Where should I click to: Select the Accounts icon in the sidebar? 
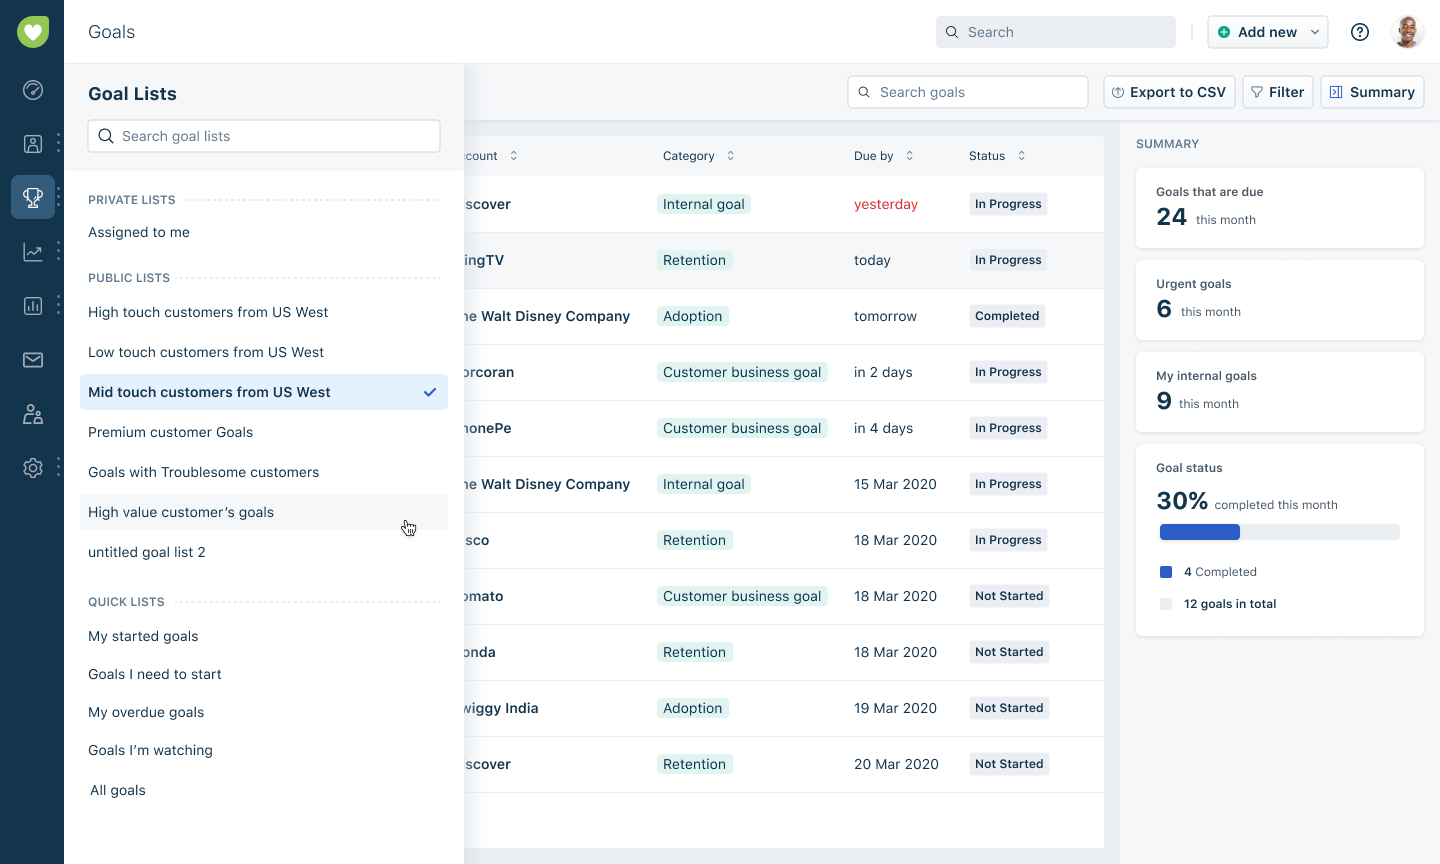pyautogui.click(x=32, y=143)
